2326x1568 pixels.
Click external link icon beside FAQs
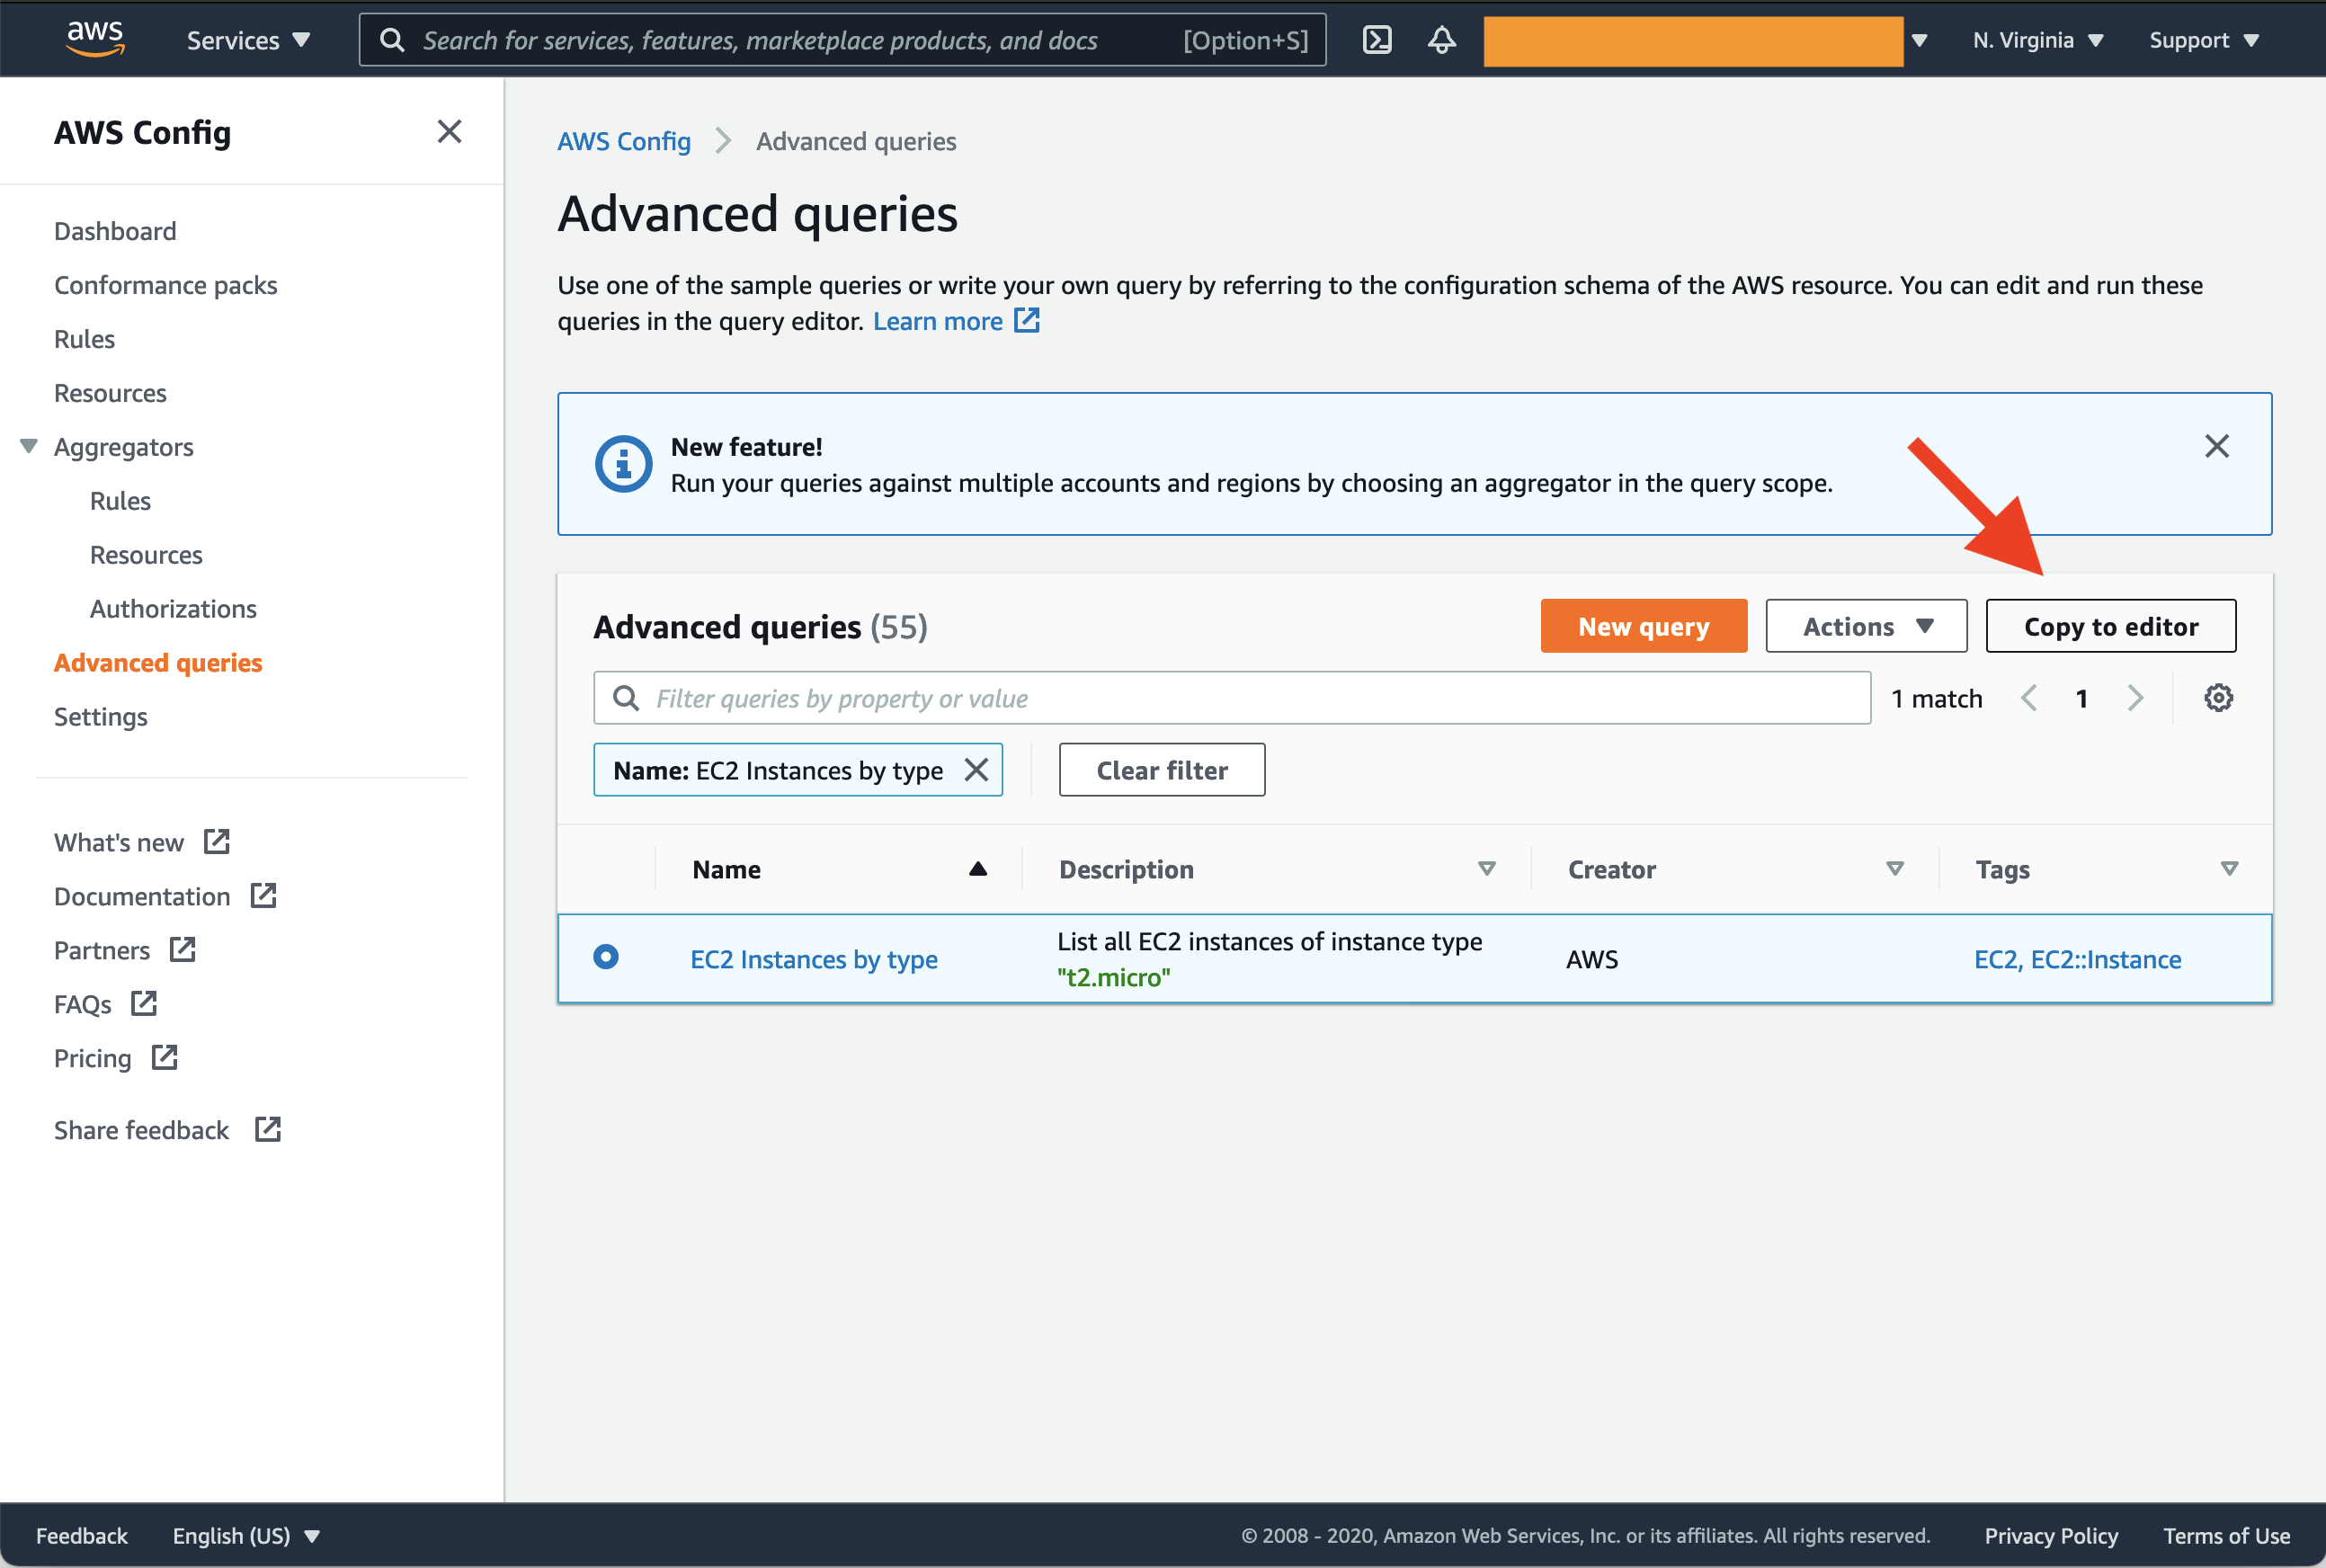click(144, 1003)
